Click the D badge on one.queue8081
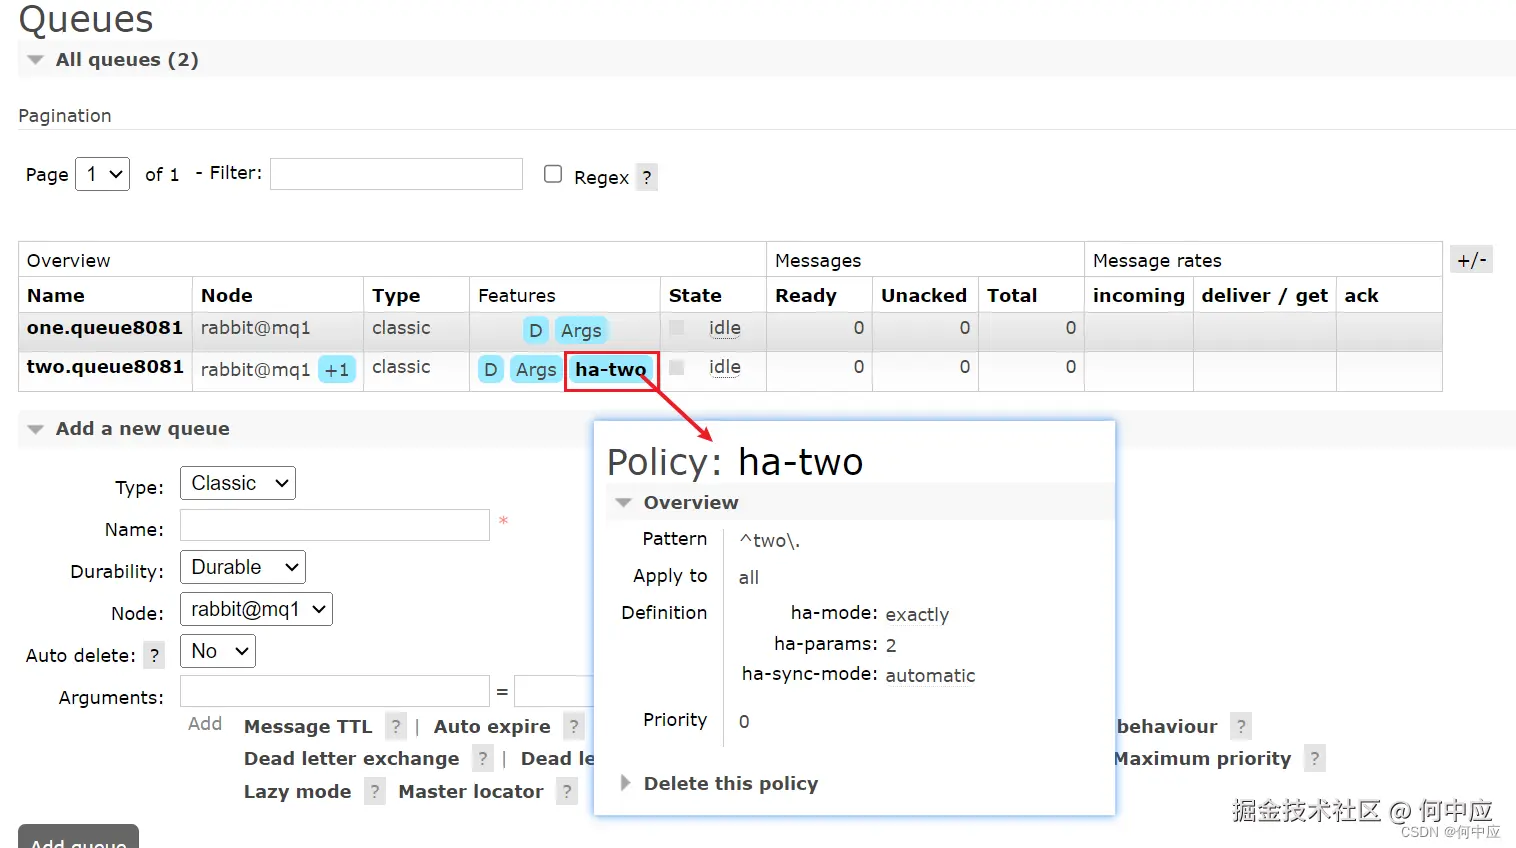1516x848 pixels. pyautogui.click(x=536, y=330)
